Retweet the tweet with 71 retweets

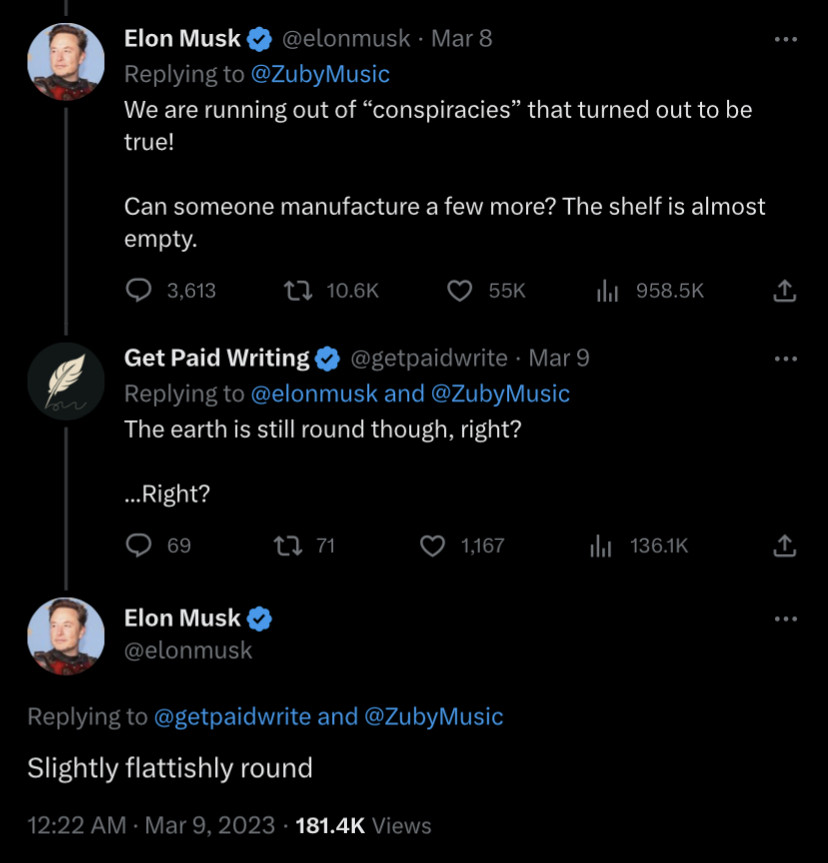point(285,546)
